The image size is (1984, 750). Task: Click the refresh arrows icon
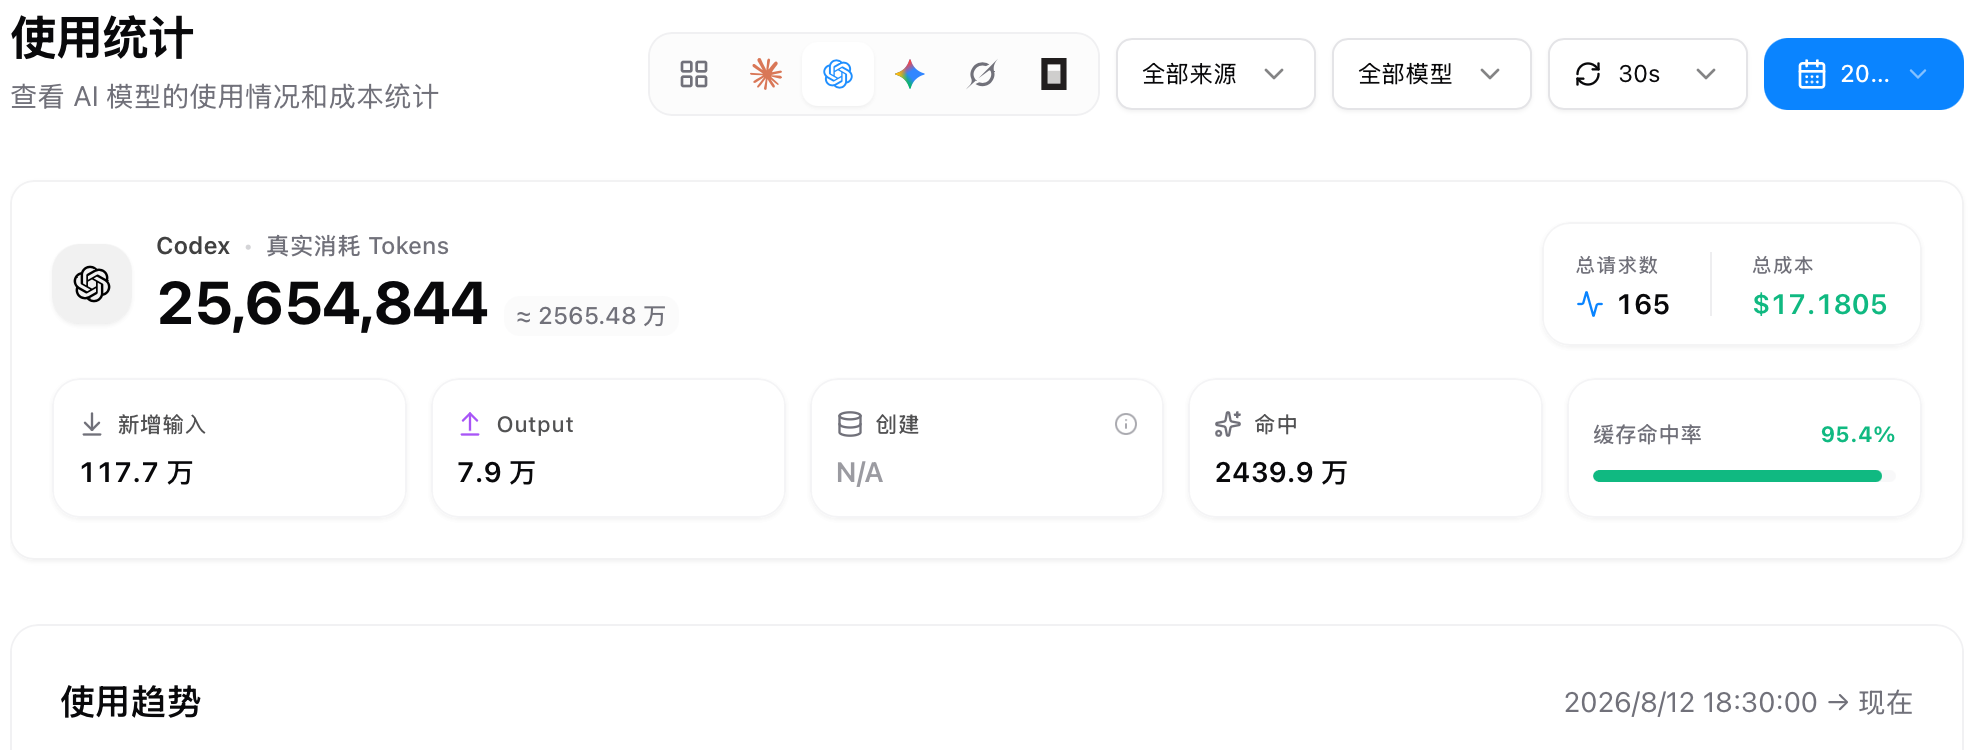point(1588,74)
